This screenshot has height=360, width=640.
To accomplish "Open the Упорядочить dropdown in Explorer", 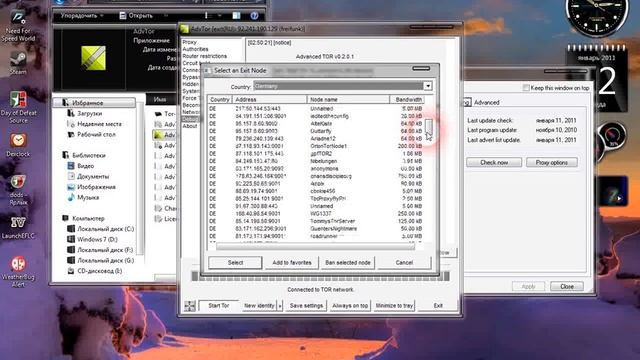I will click(82, 16).
